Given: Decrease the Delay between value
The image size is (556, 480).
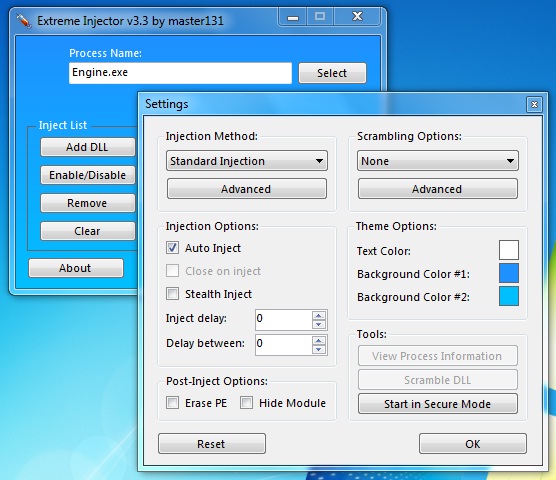Looking at the screenshot, I should (319, 350).
